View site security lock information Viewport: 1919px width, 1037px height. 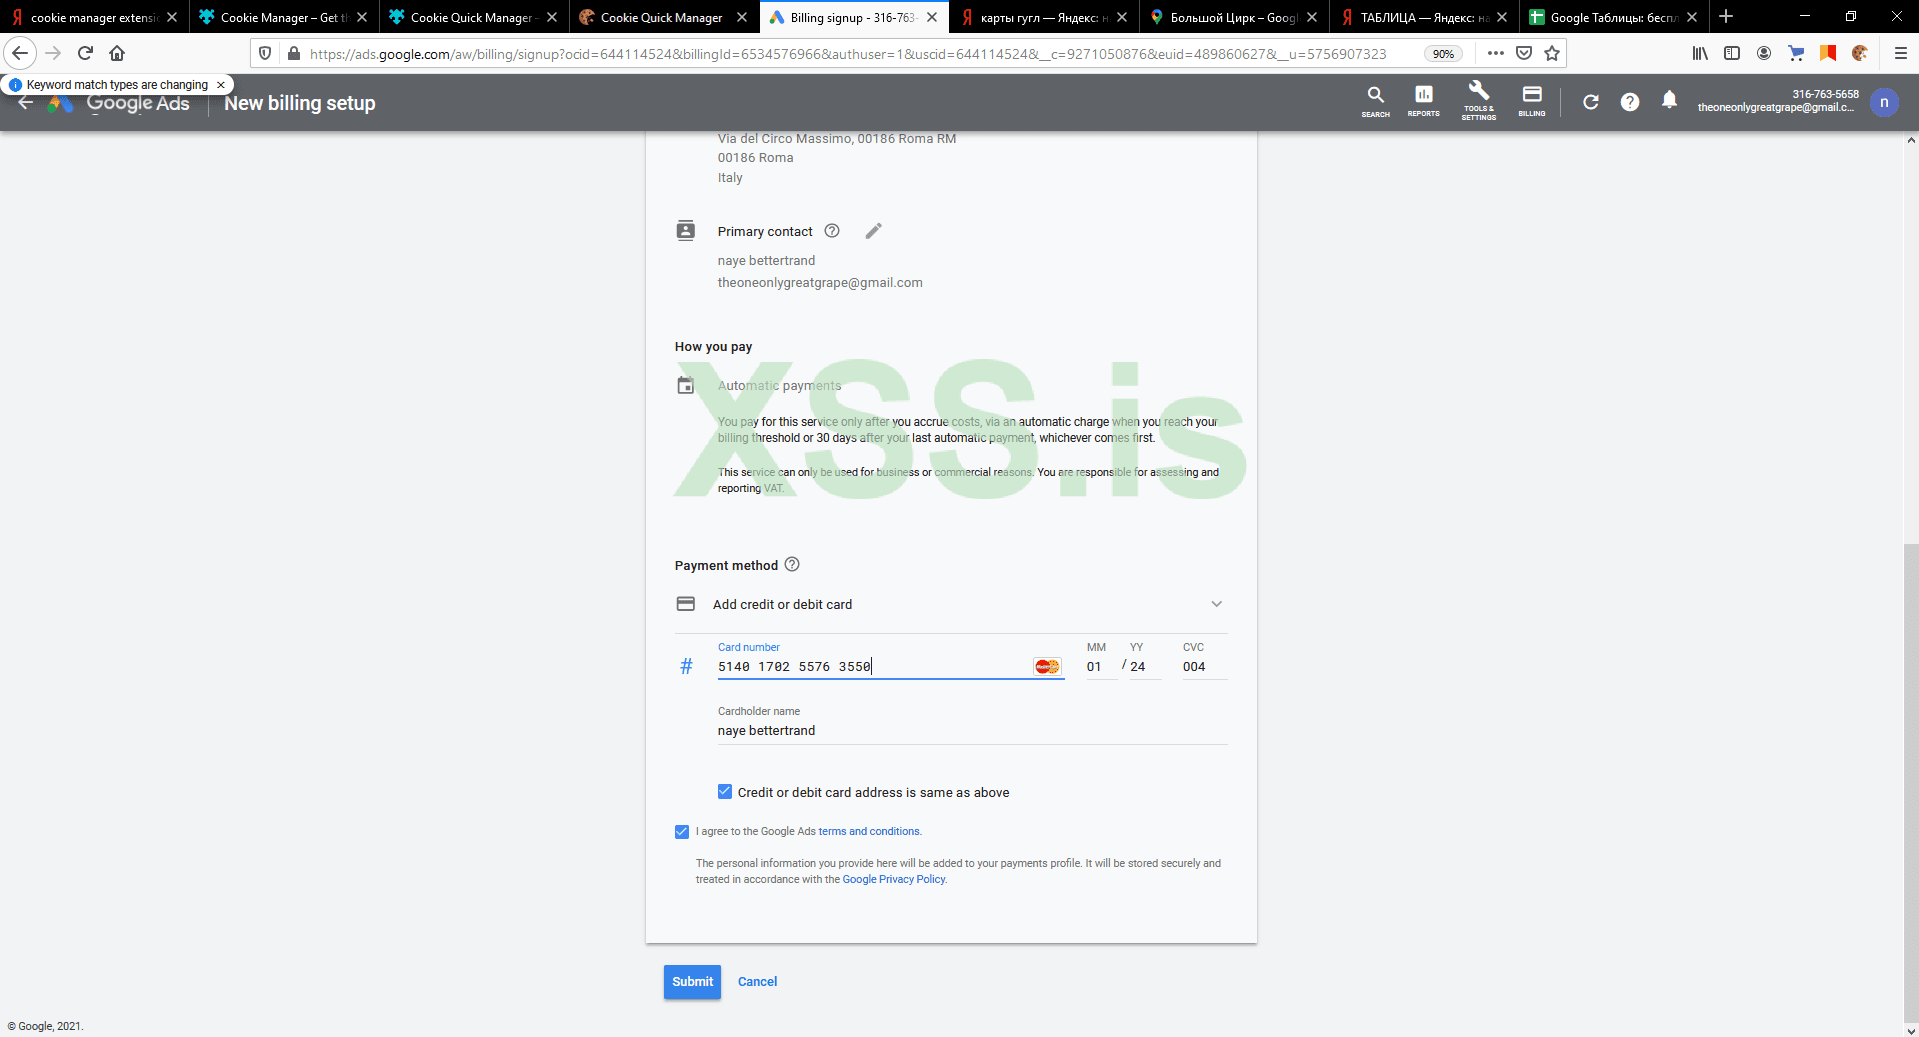click(x=293, y=53)
